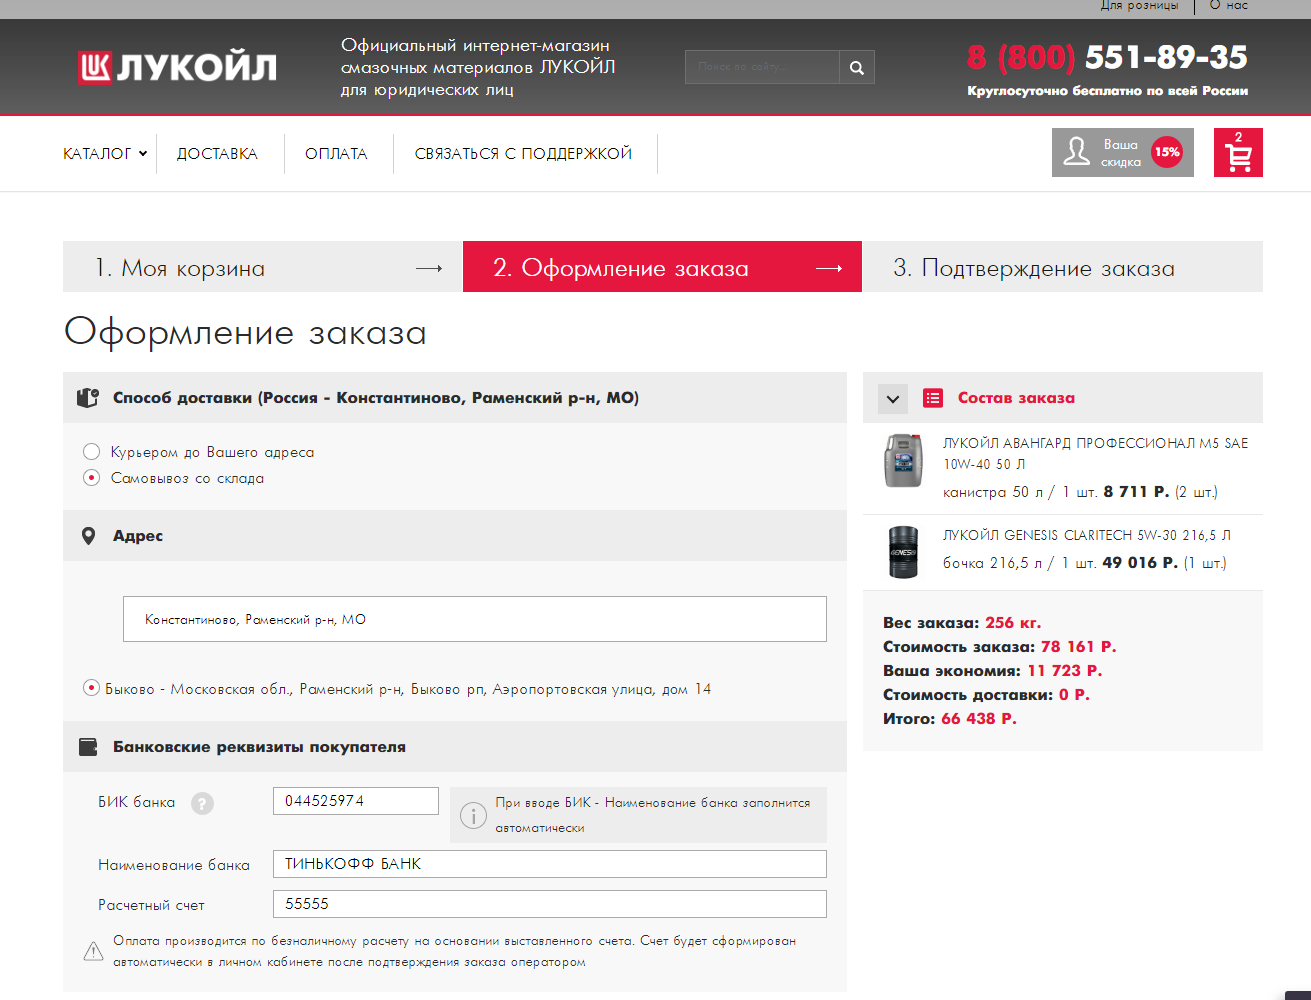This screenshot has height=1000, width=1311.
Task: Select the Bykovo warehouse address radio
Action: 91,688
